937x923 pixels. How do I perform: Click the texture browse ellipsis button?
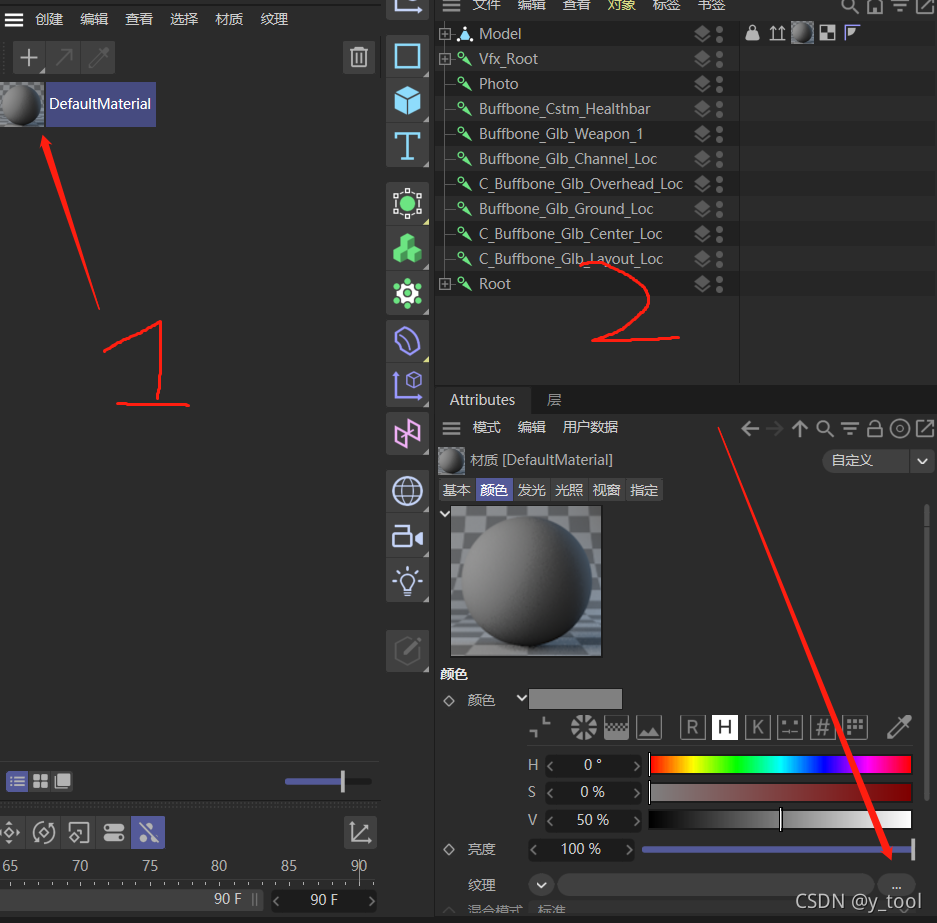coord(896,885)
